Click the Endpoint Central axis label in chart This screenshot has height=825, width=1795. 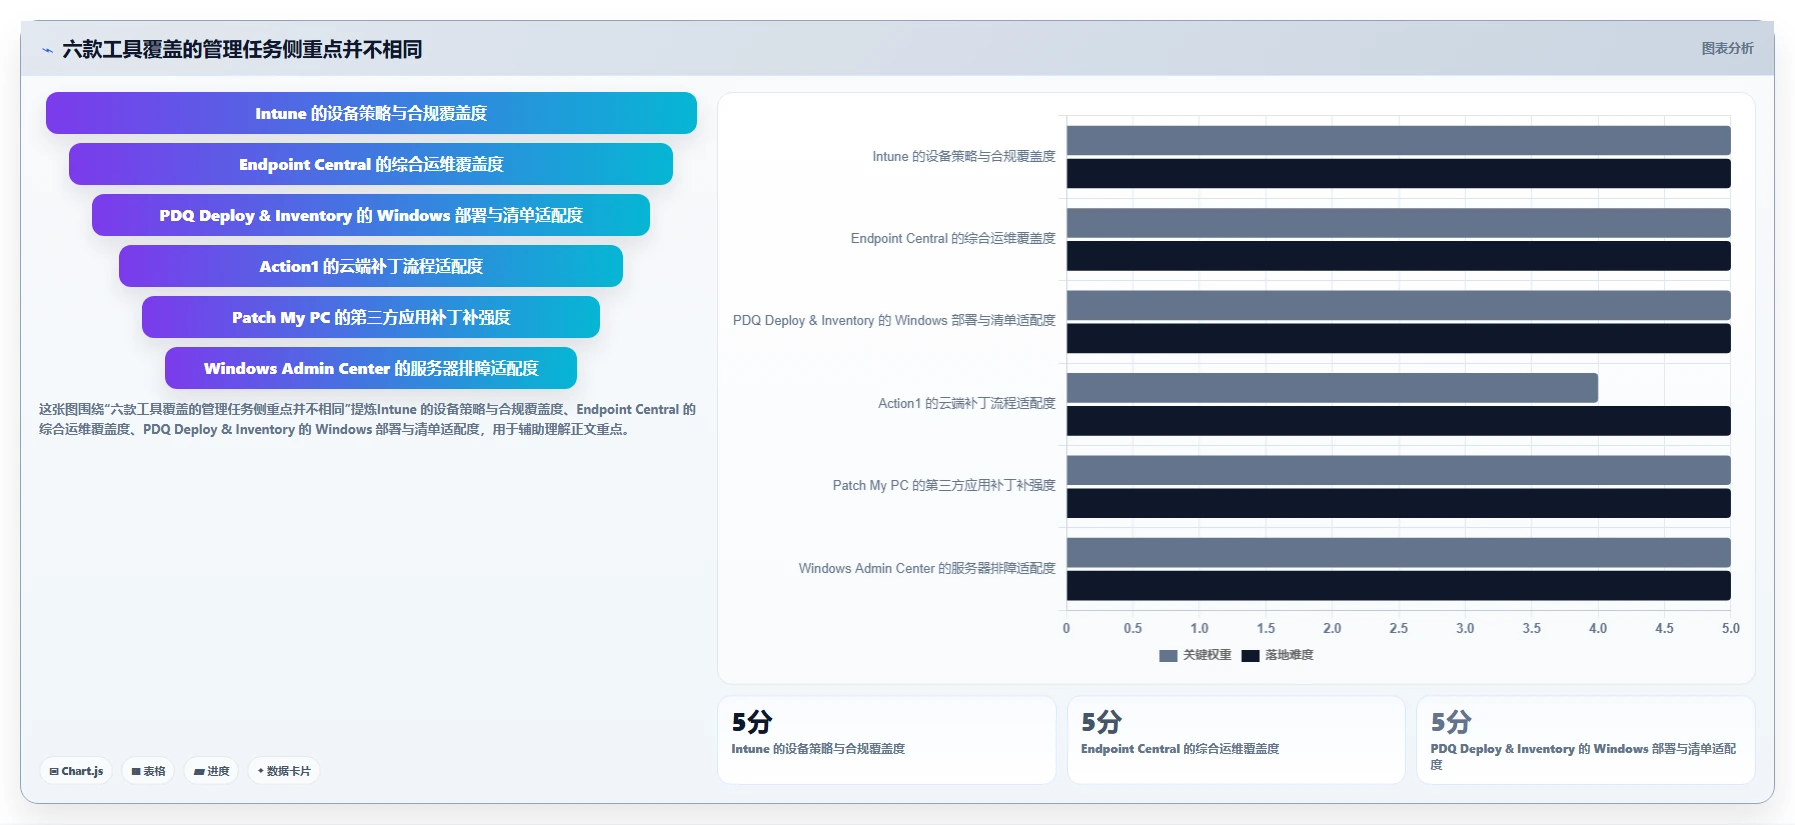(953, 238)
